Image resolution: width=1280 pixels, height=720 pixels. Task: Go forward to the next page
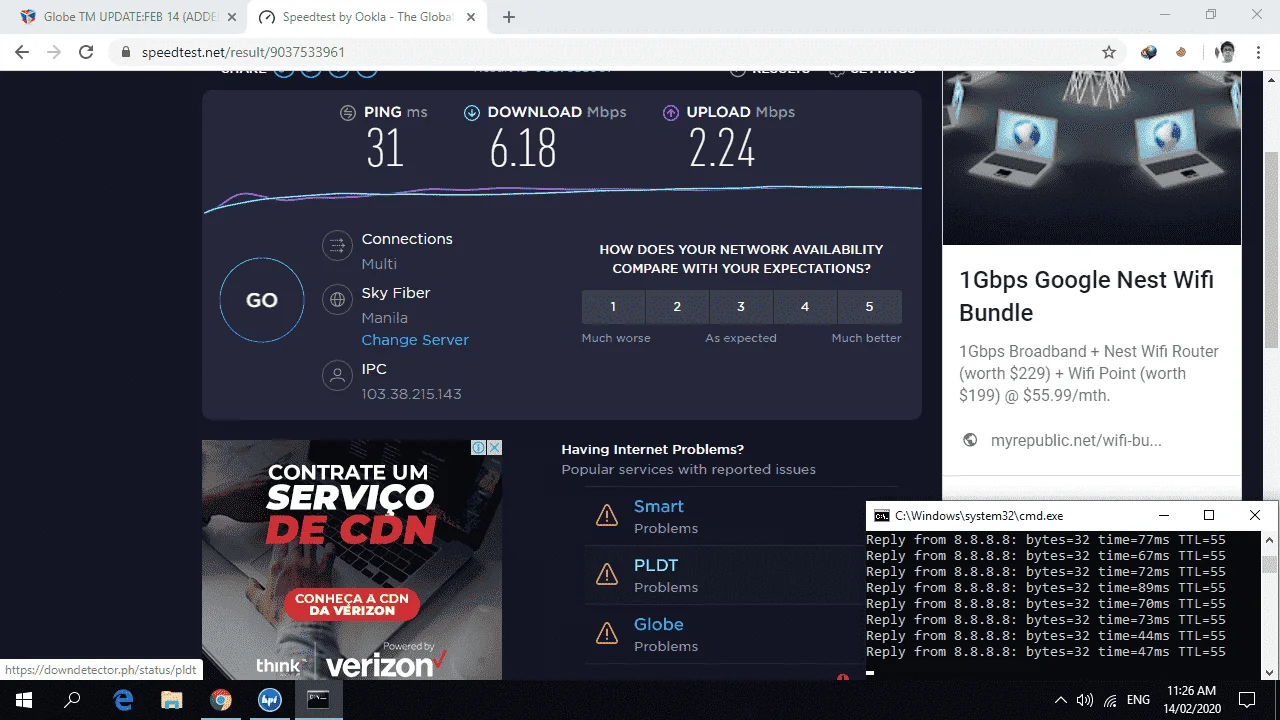click(x=54, y=52)
